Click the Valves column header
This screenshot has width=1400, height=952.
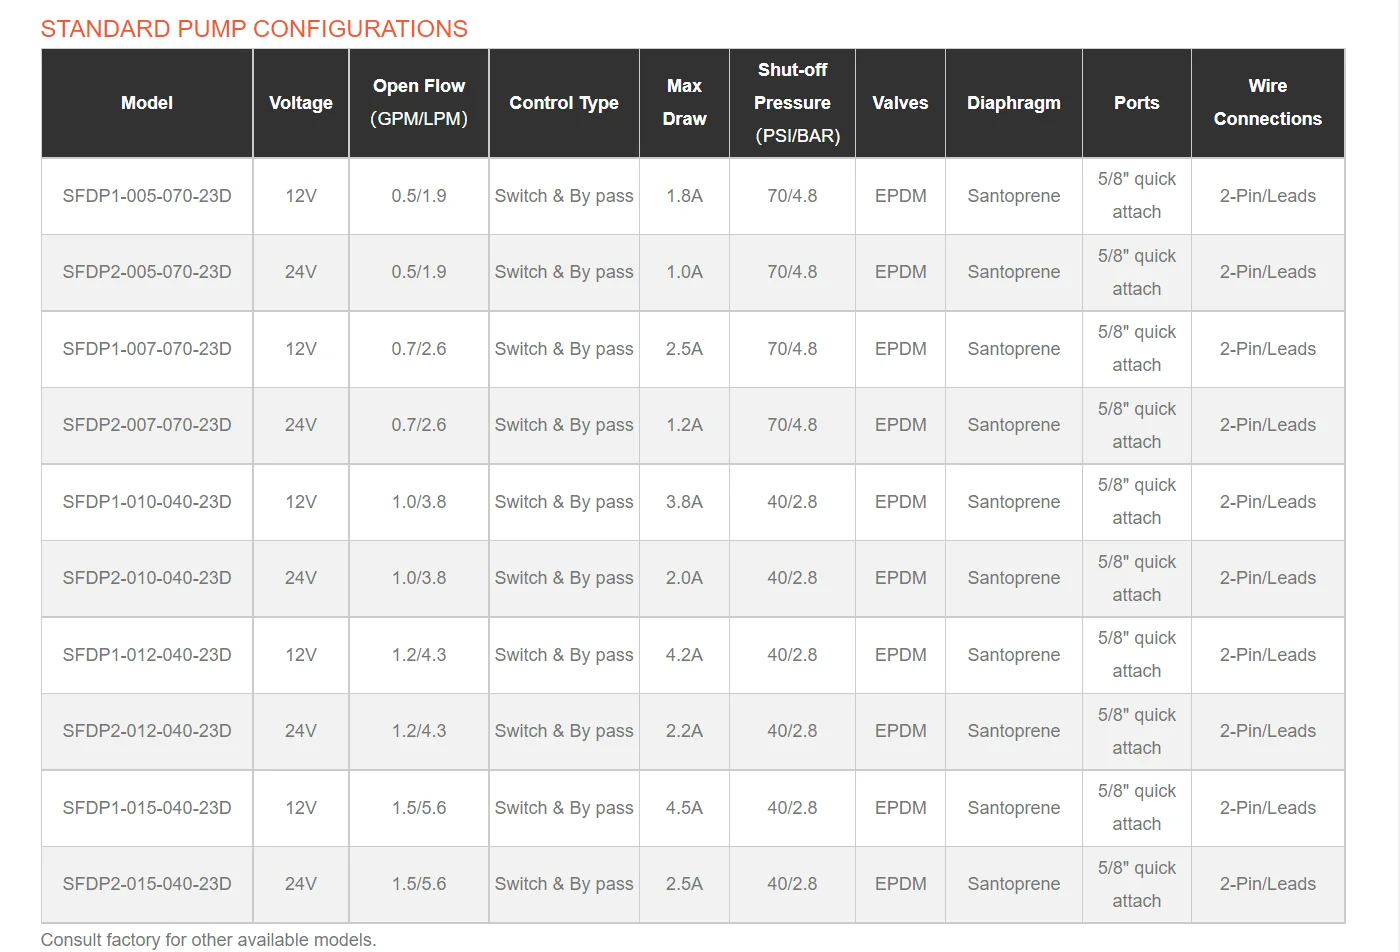click(x=900, y=103)
